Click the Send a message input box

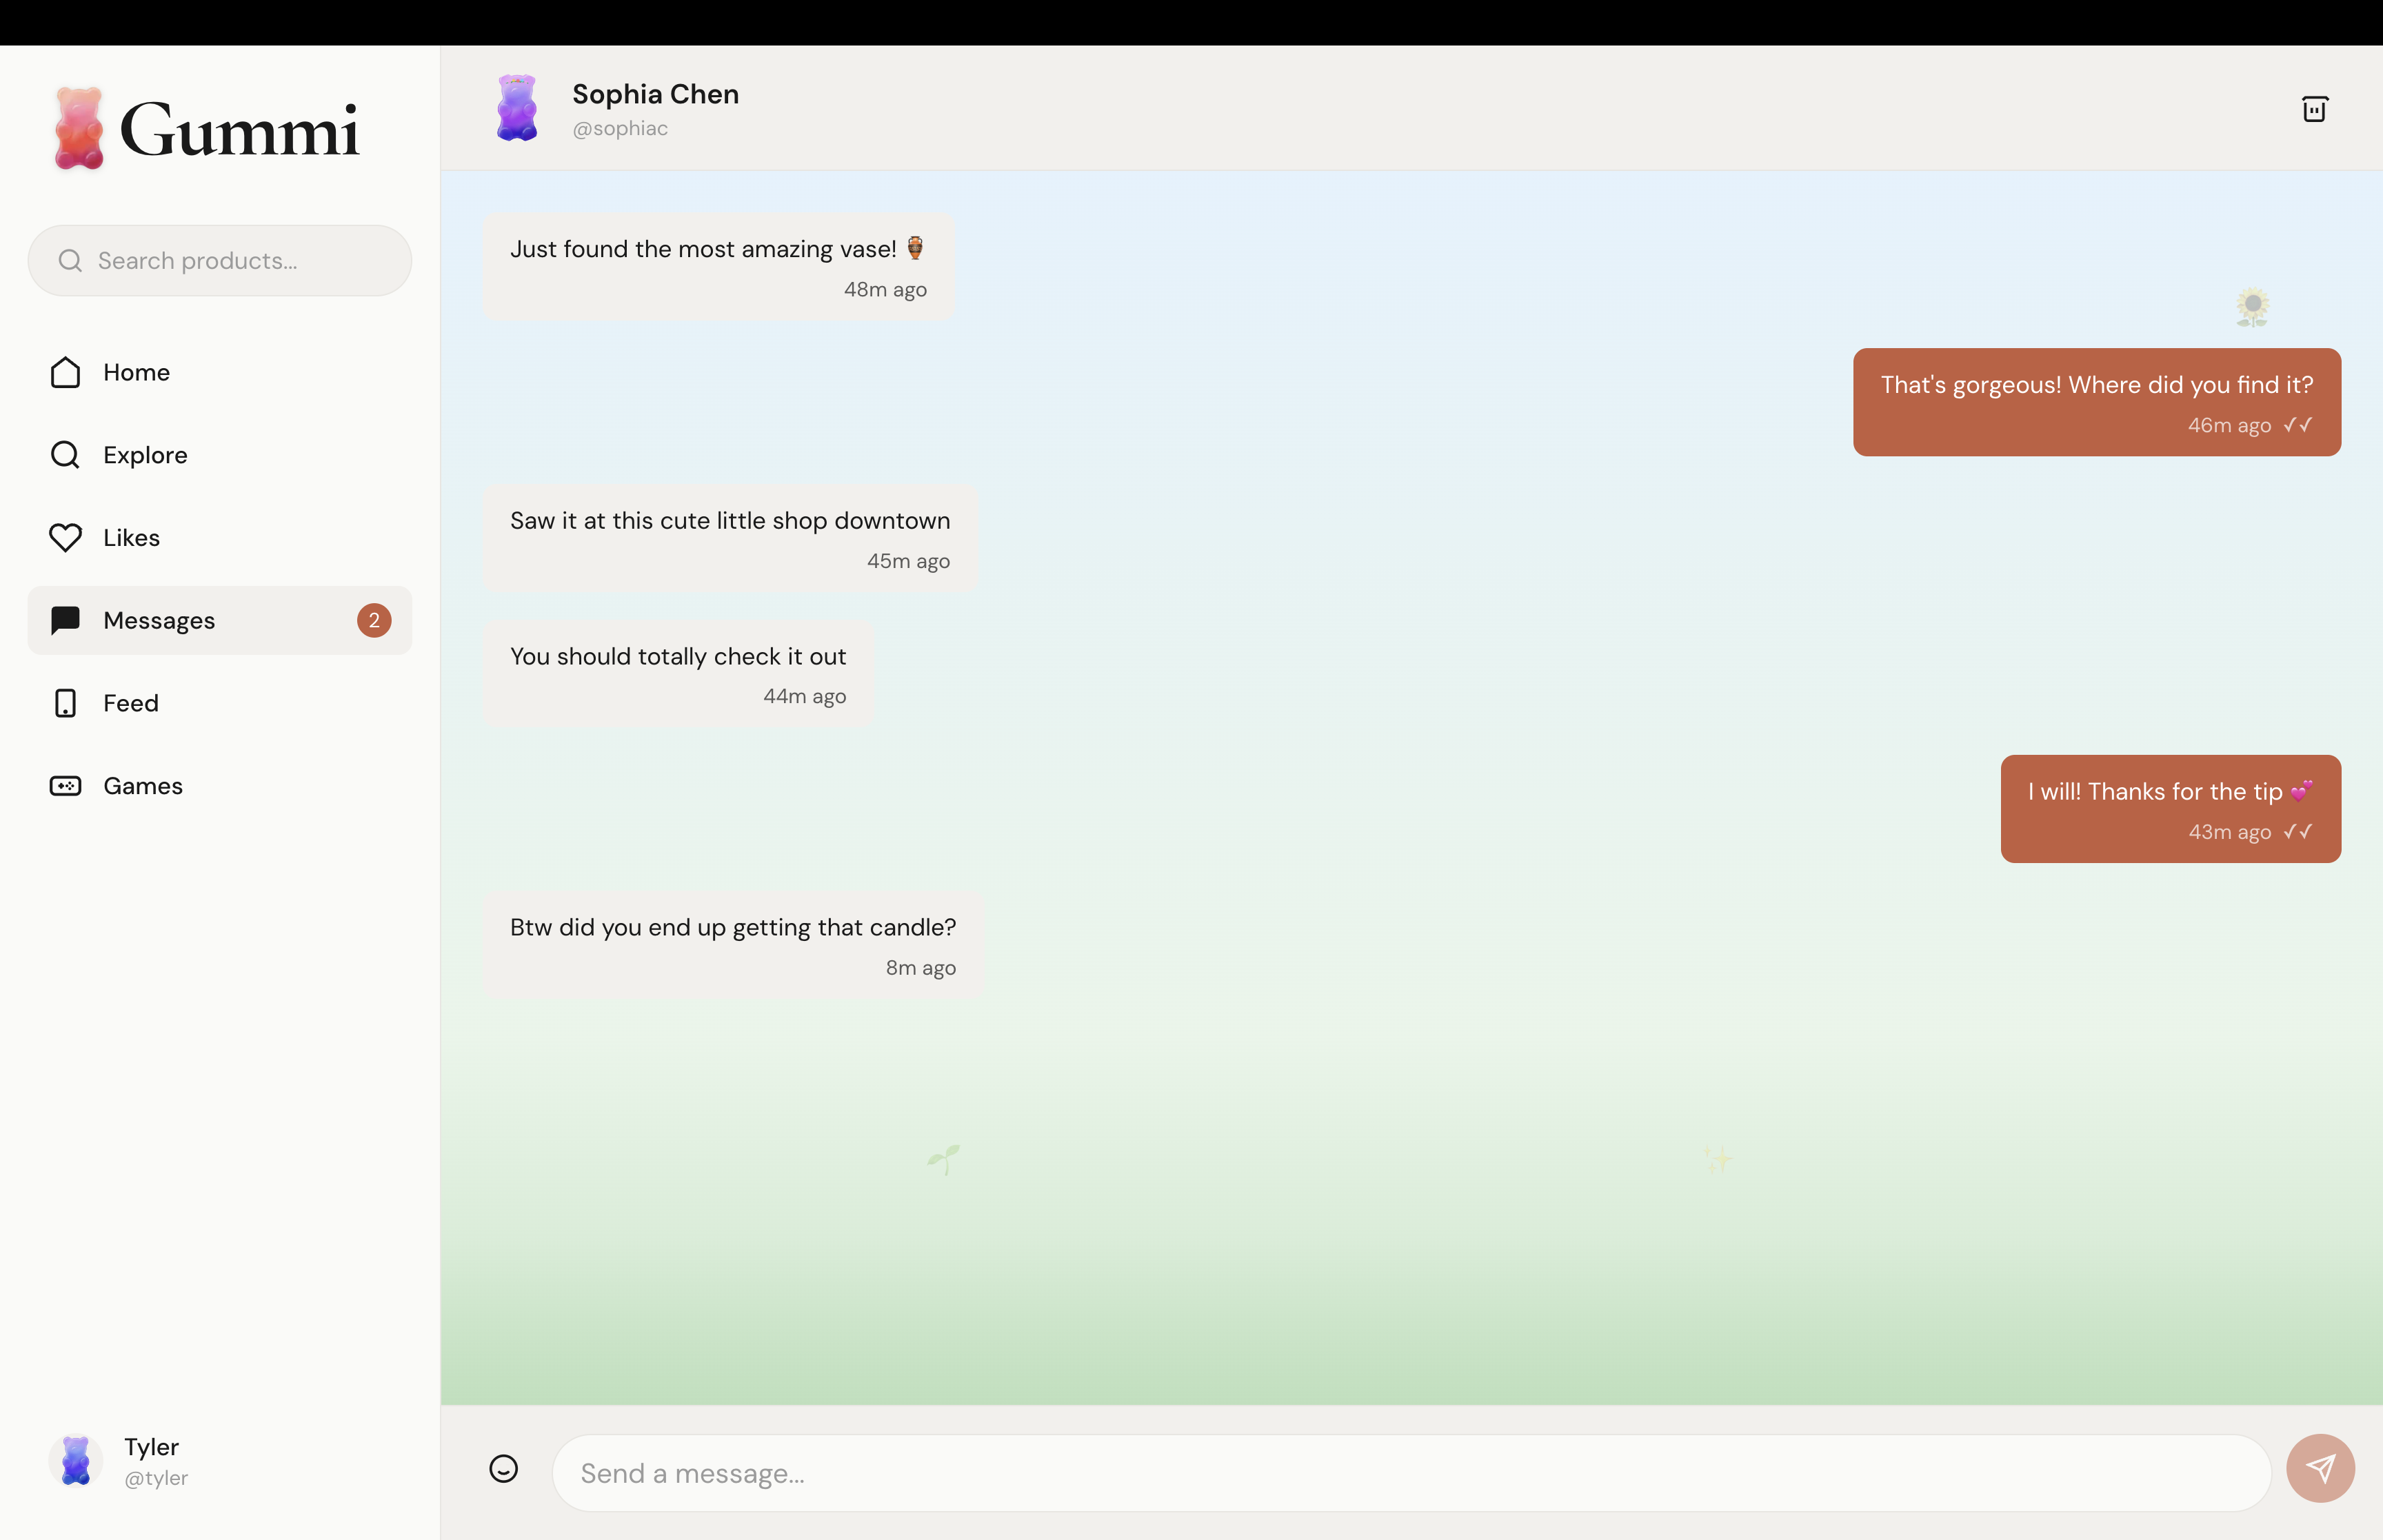1410,1473
